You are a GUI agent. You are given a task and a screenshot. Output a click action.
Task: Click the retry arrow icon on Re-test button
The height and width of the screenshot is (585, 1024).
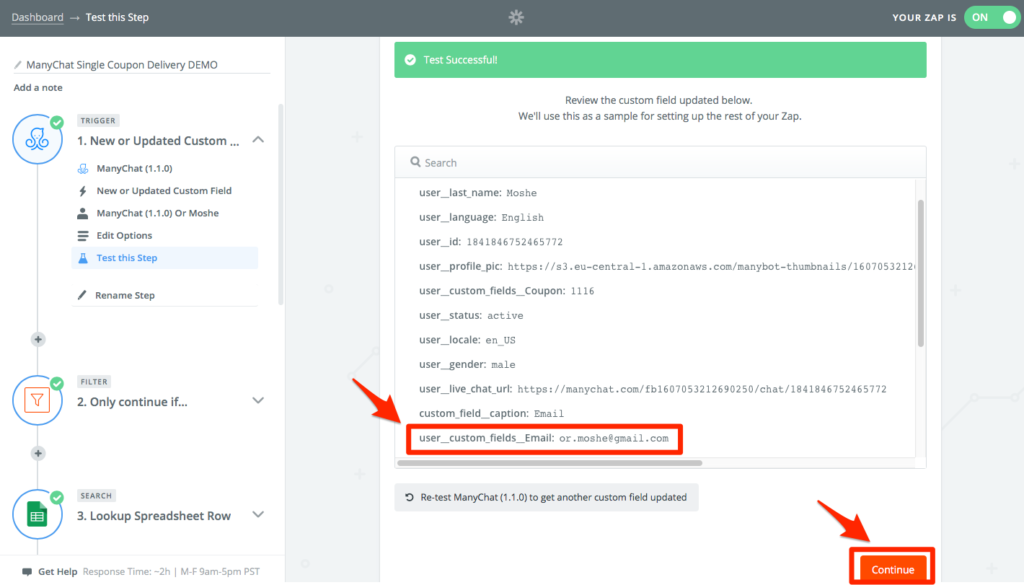[409, 498]
